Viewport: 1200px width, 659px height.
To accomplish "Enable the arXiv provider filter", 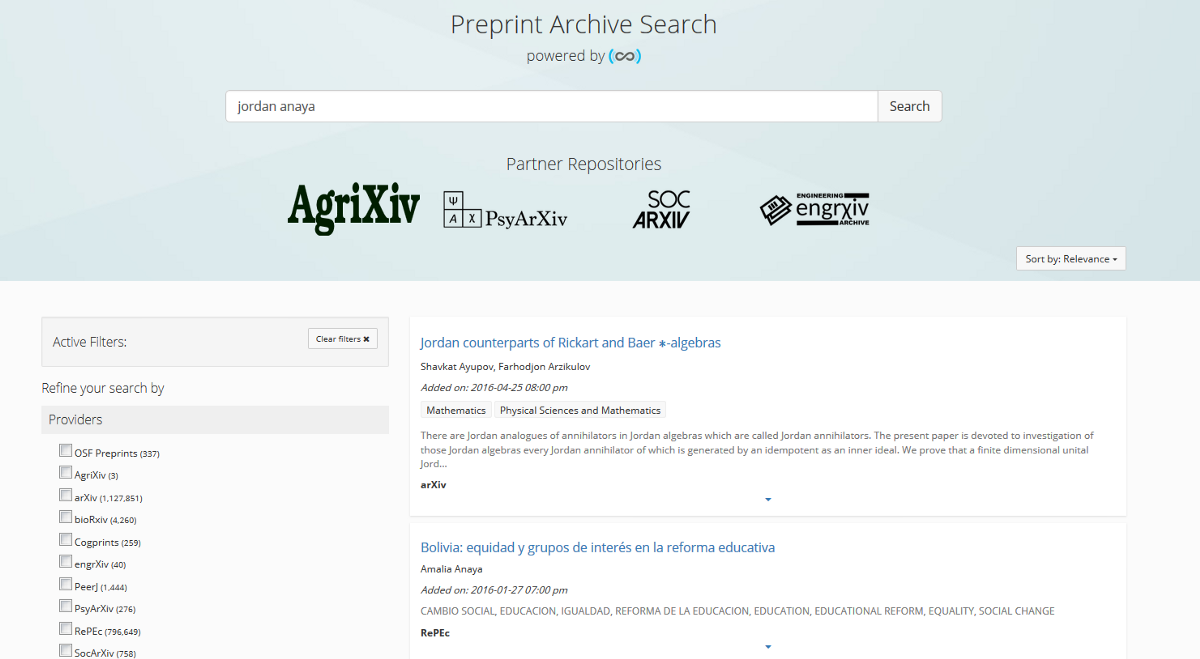I will click(x=66, y=495).
